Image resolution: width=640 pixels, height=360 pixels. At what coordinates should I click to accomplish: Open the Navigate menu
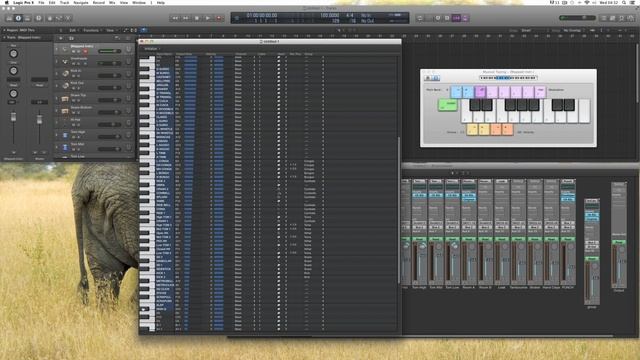point(81,2)
